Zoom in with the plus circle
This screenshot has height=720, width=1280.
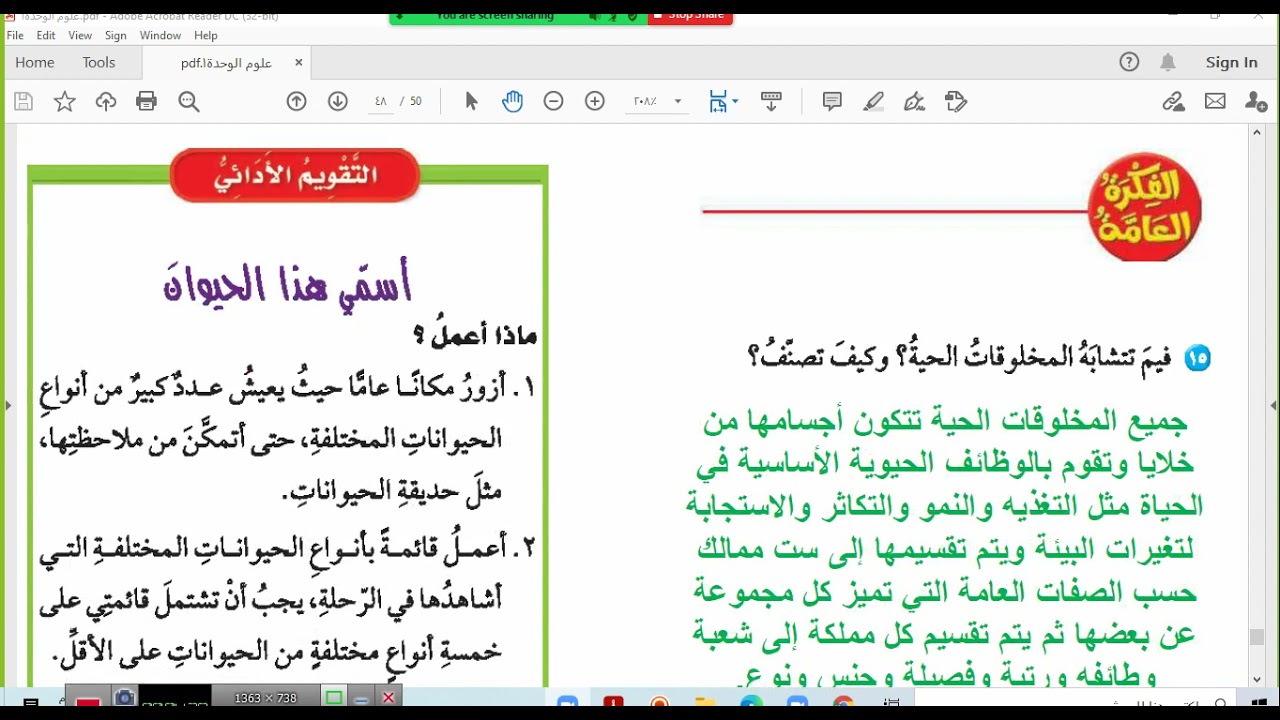coord(595,101)
